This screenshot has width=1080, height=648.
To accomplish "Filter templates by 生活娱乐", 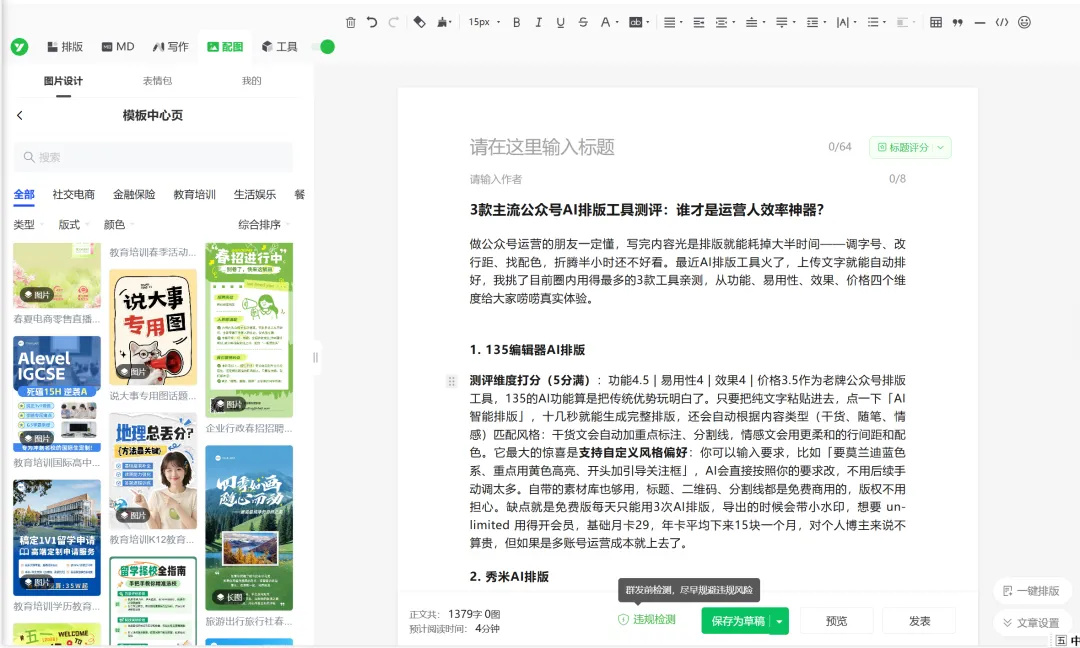I will click(255, 194).
